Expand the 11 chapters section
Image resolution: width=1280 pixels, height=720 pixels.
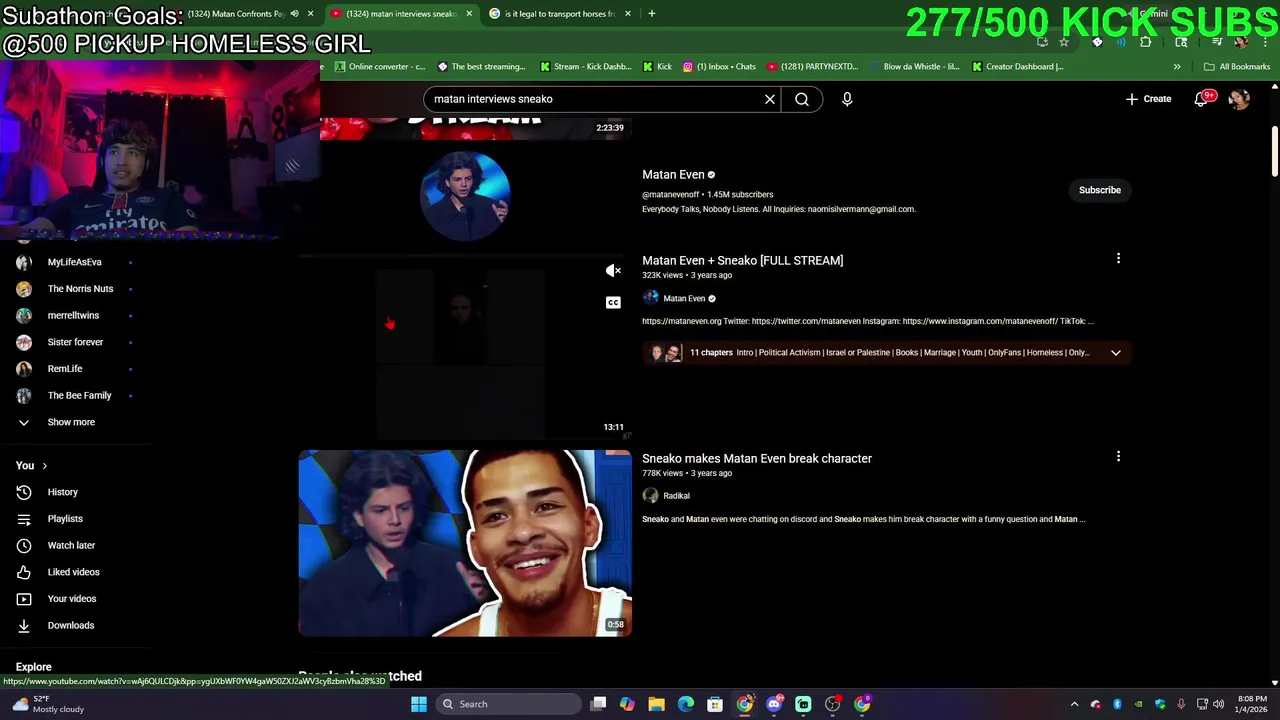[1116, 352]
